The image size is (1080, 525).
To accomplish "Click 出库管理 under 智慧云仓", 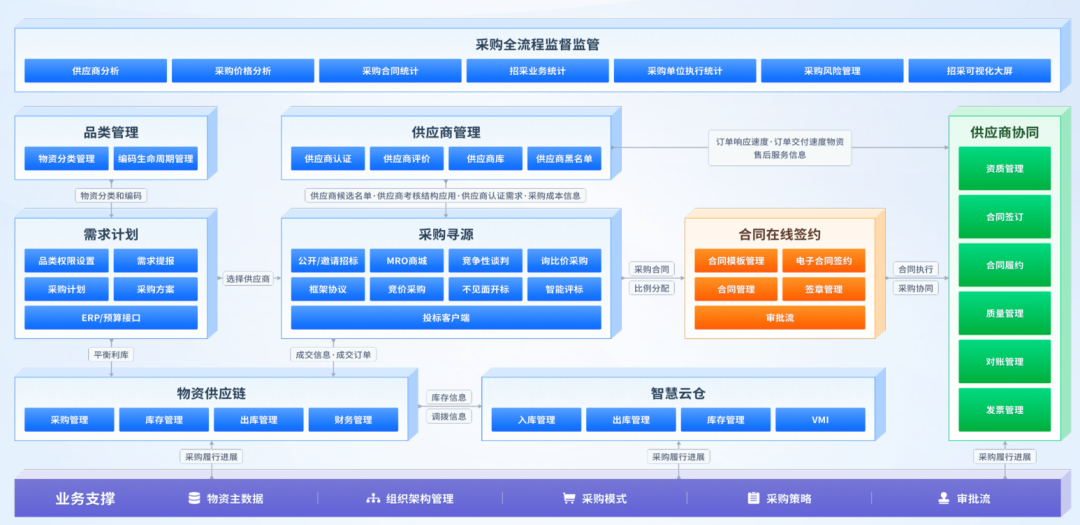I will [631, 420].
